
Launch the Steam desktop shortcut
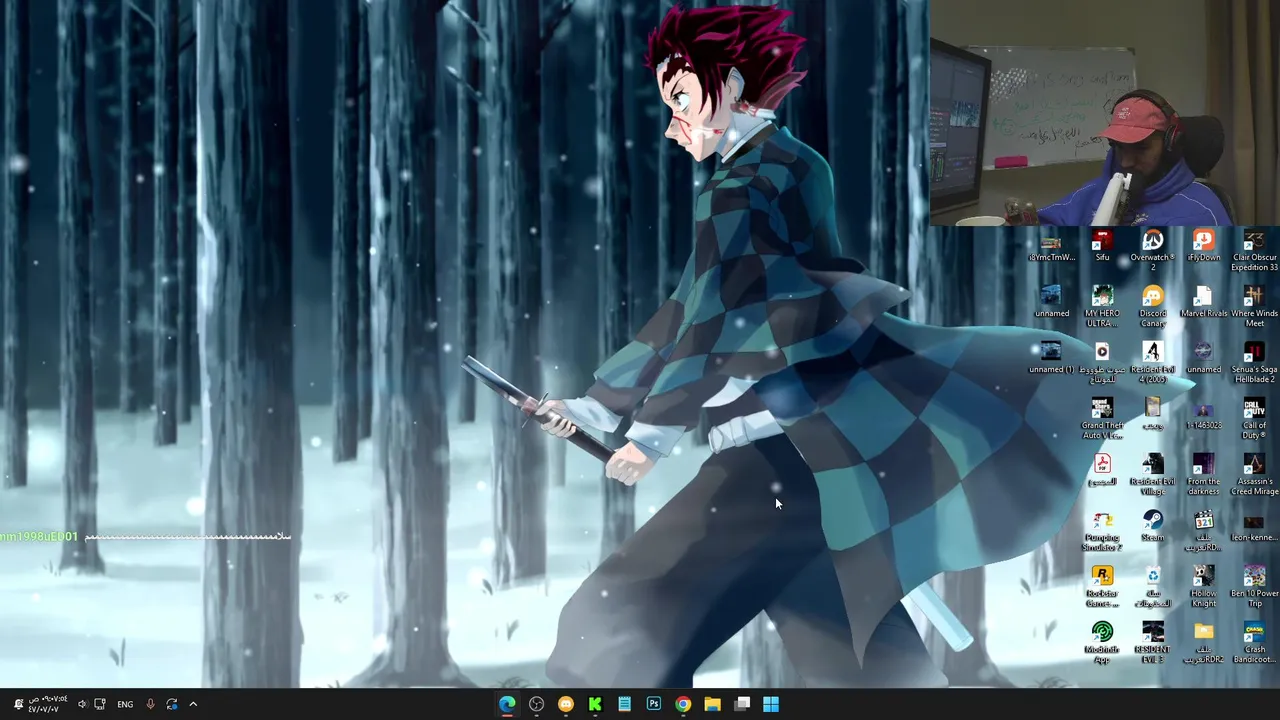coord(1153,527)
